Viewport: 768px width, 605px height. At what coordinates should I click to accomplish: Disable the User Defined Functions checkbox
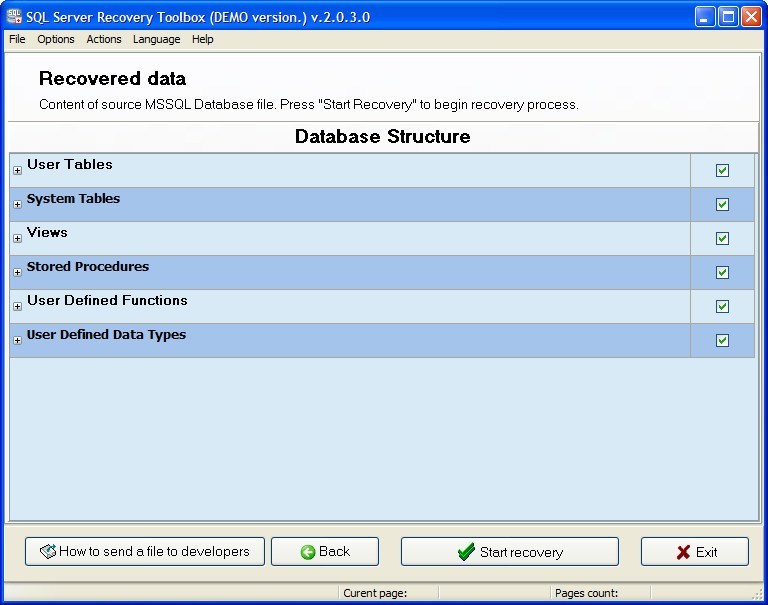(722, 307)
